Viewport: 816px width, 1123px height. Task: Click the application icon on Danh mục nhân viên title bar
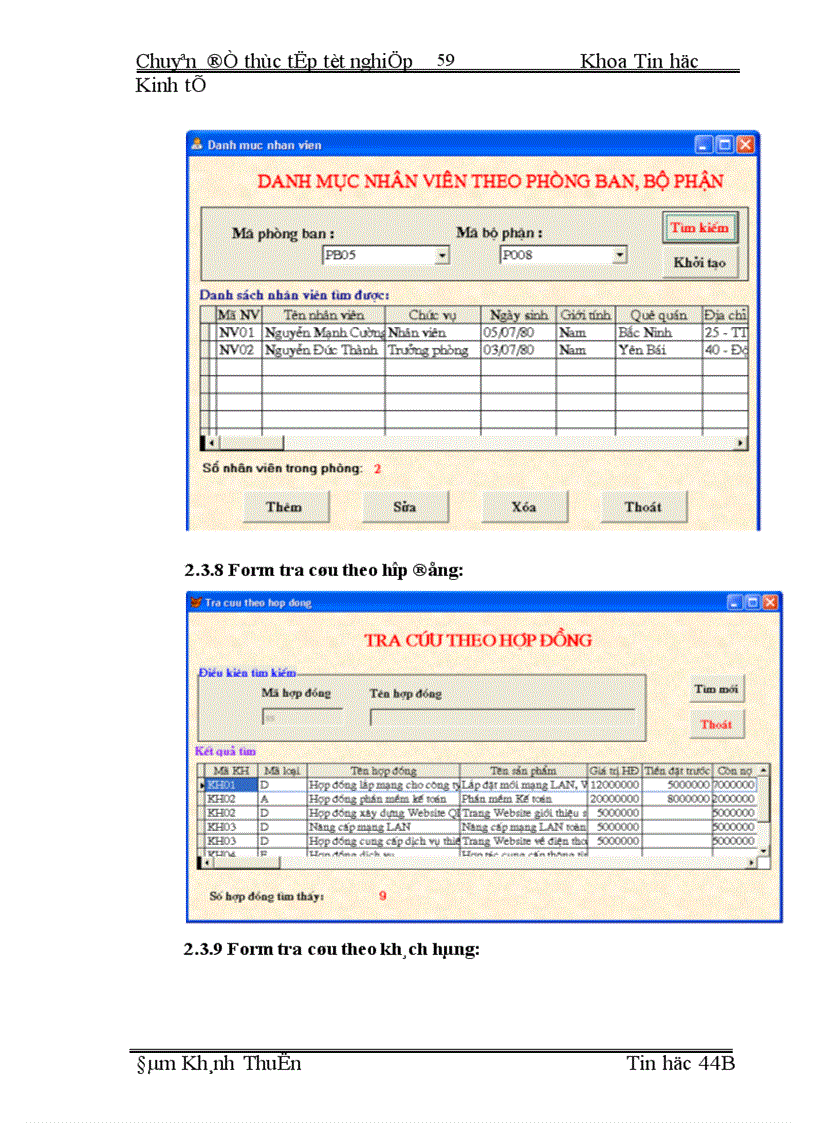click(197, 144)
